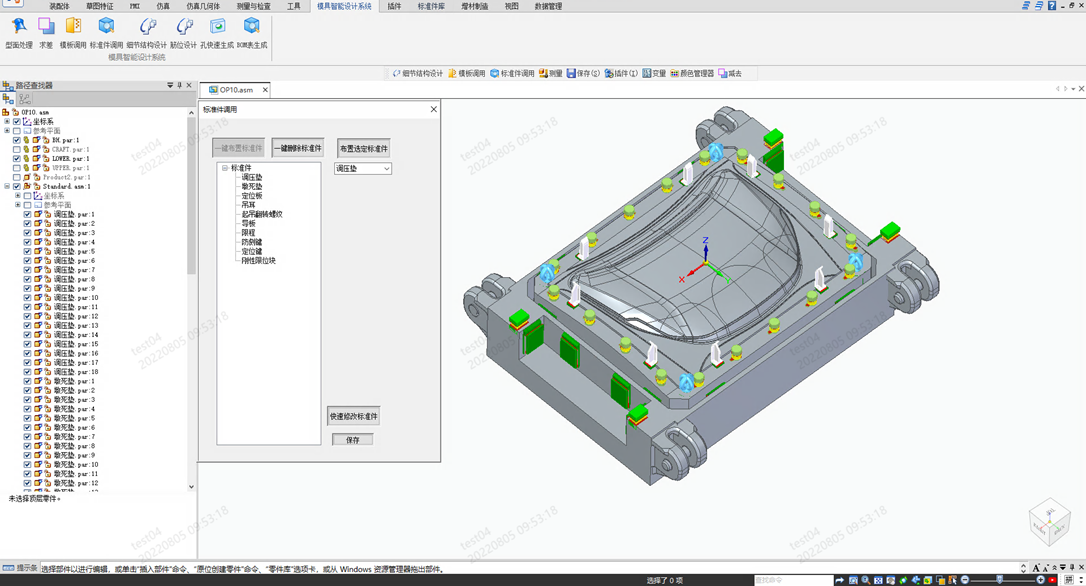The width and height of the screenshot is (1086, 586).
Task: Switch to the 测量与检查 ribbon tab
Action: point(253,6)
